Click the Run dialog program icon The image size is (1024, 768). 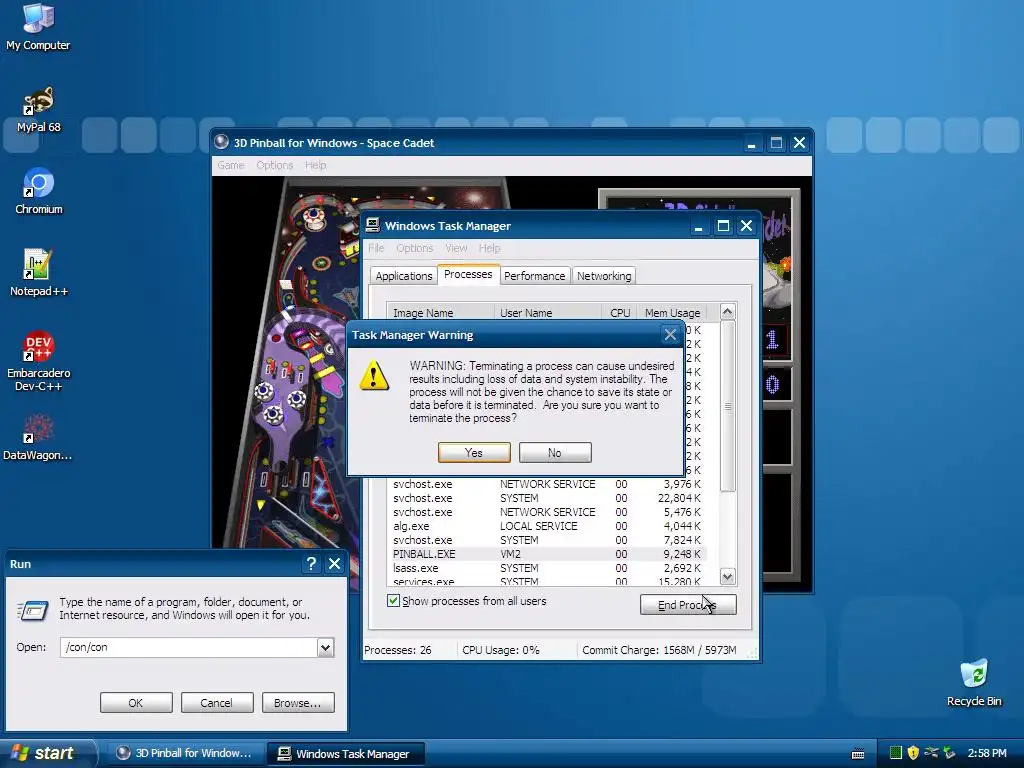coord(33,611)
